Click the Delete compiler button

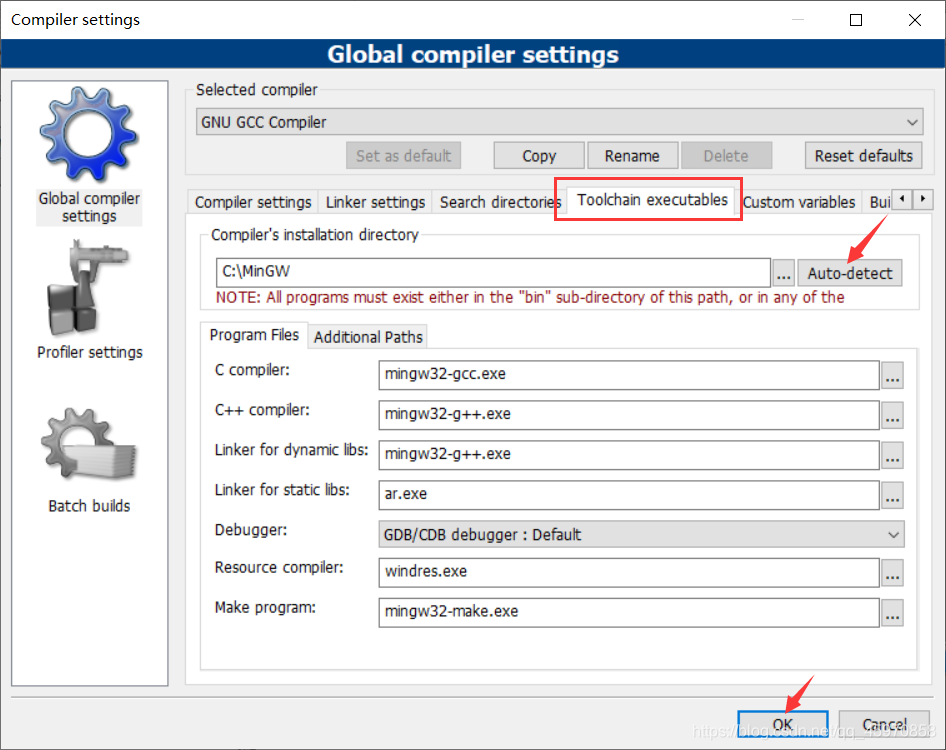tap(726, 156)
